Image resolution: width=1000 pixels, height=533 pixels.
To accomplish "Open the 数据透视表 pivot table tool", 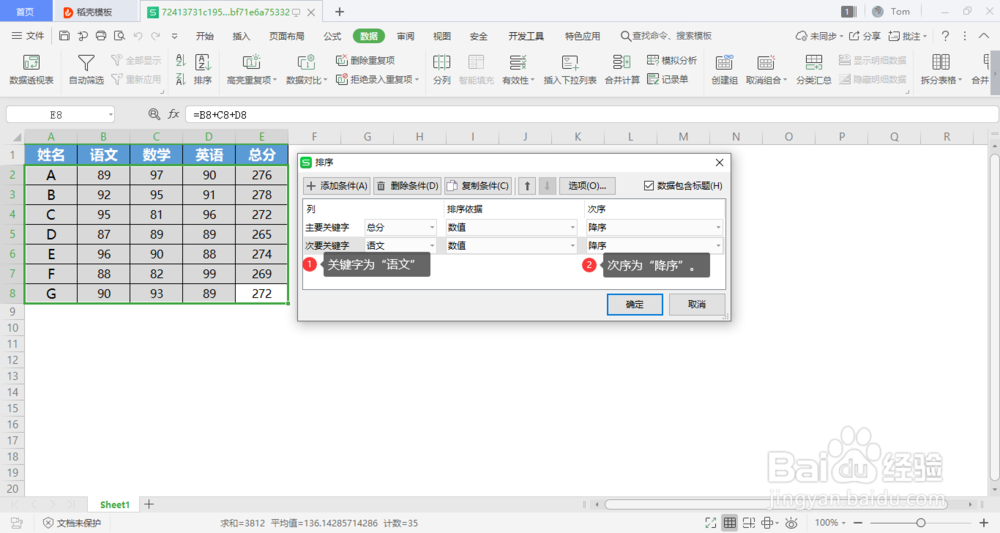I will coord(31,69).
